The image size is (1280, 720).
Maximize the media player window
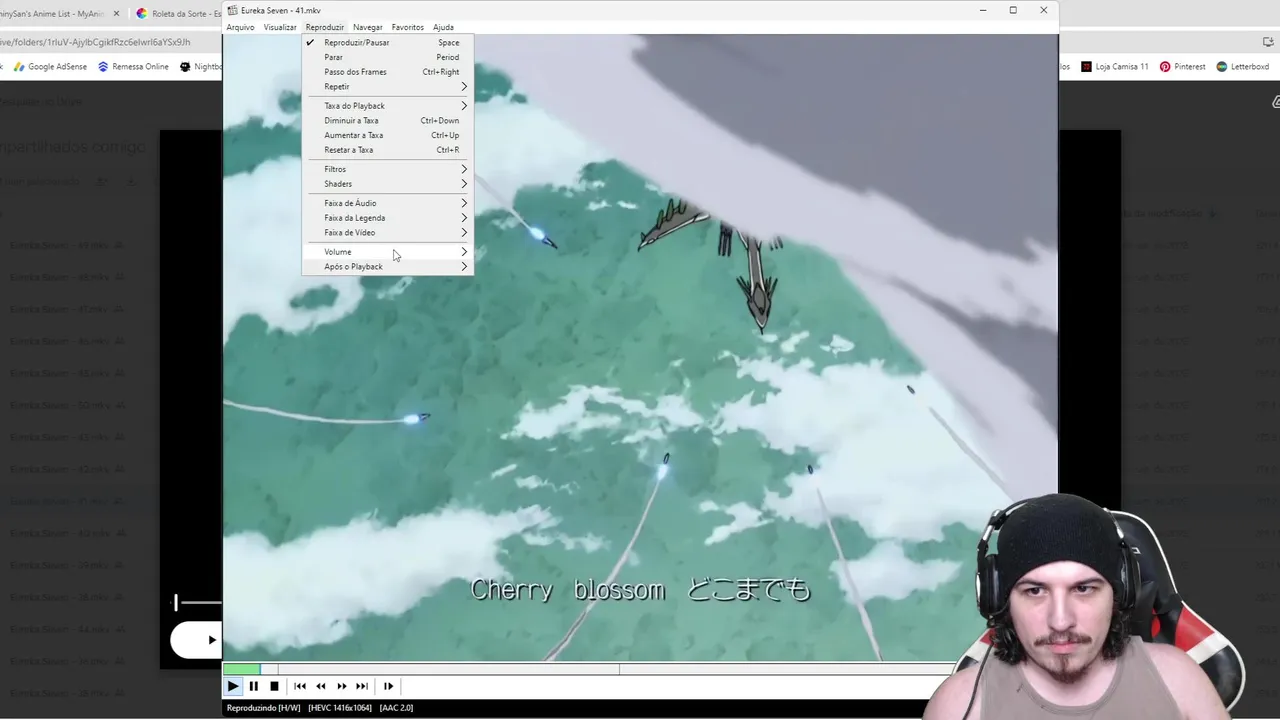coord(1013,10)
